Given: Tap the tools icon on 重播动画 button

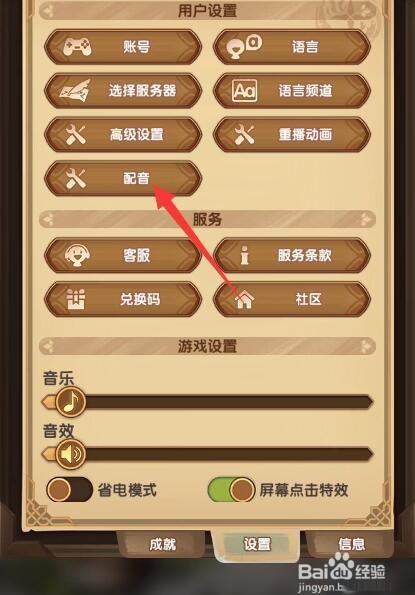Looking at the screenshot, I should (244, 134).
